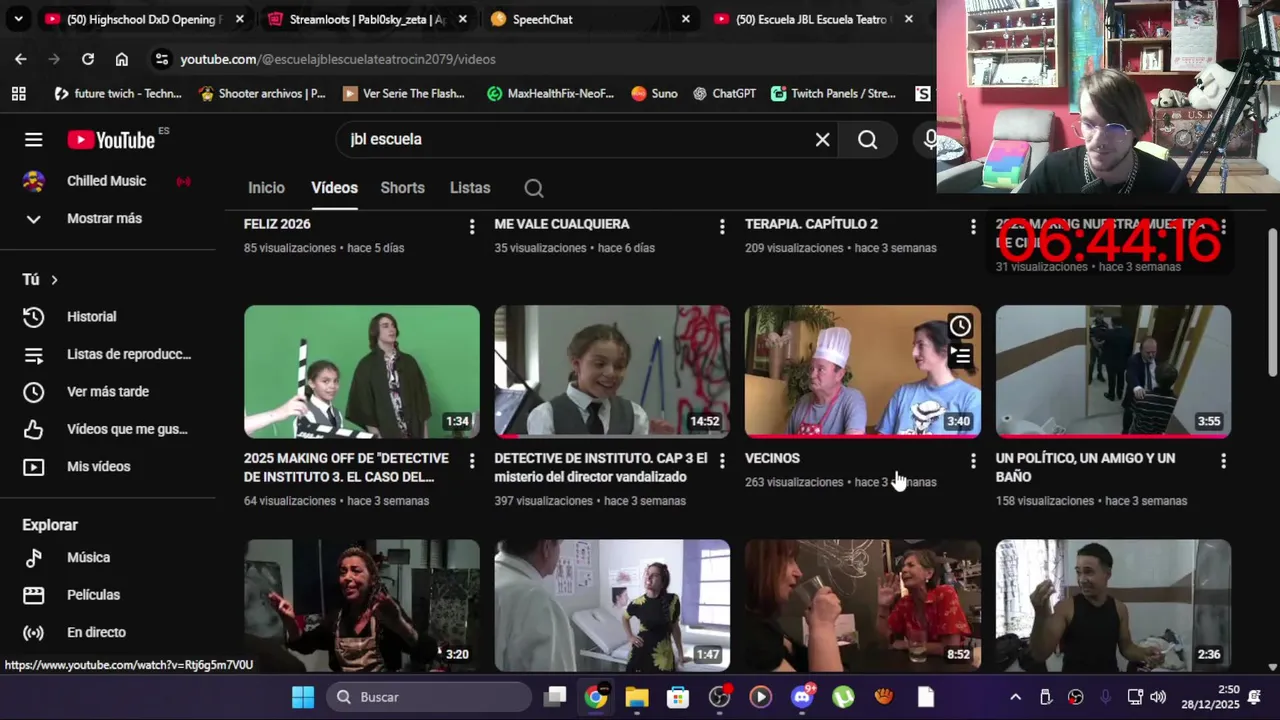Open Microsoft Store from taskbar
The height and width of the screenshot is (720, 1280).
point(678,697)
